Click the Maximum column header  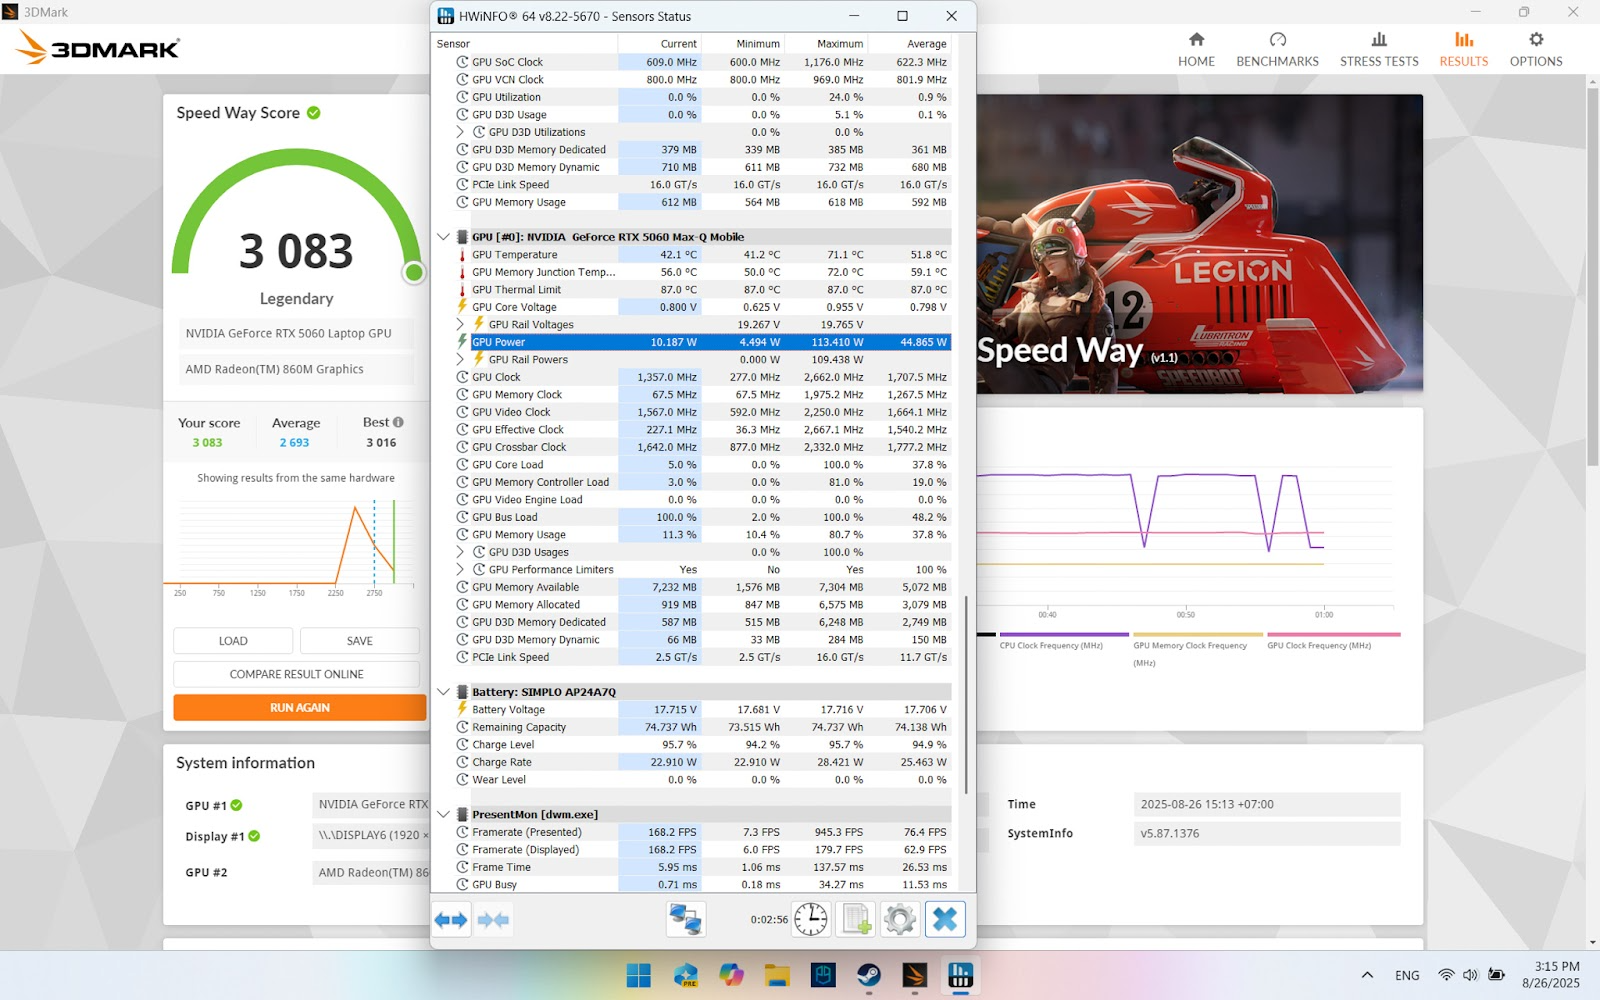826,43
